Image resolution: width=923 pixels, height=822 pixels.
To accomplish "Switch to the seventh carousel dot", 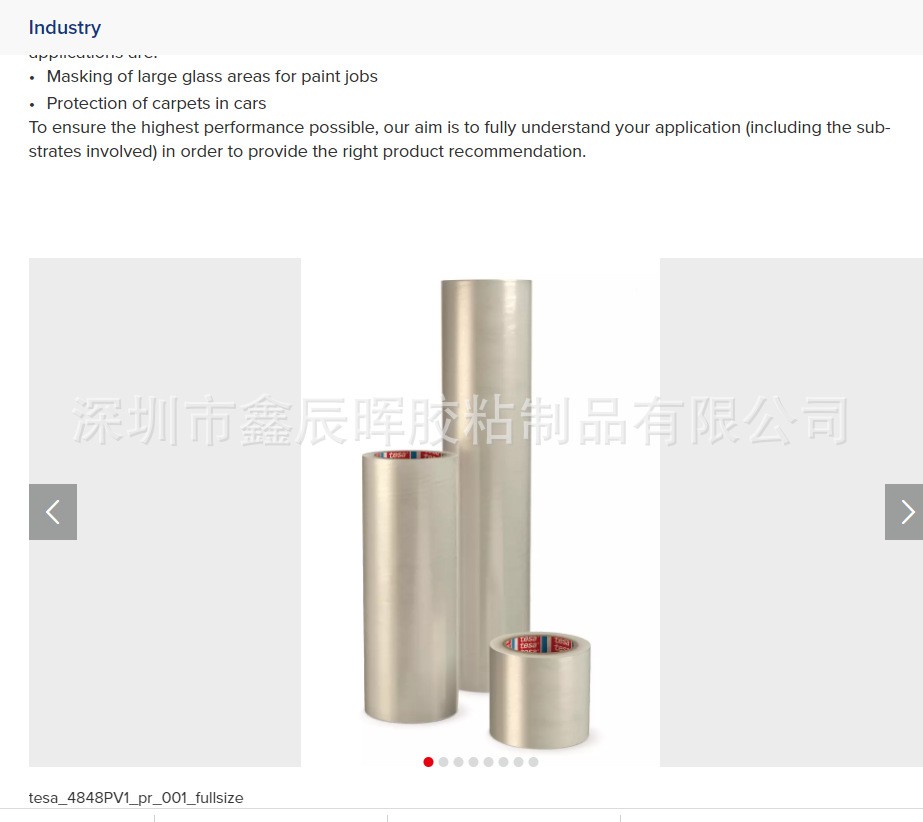I will coord(519,762).
